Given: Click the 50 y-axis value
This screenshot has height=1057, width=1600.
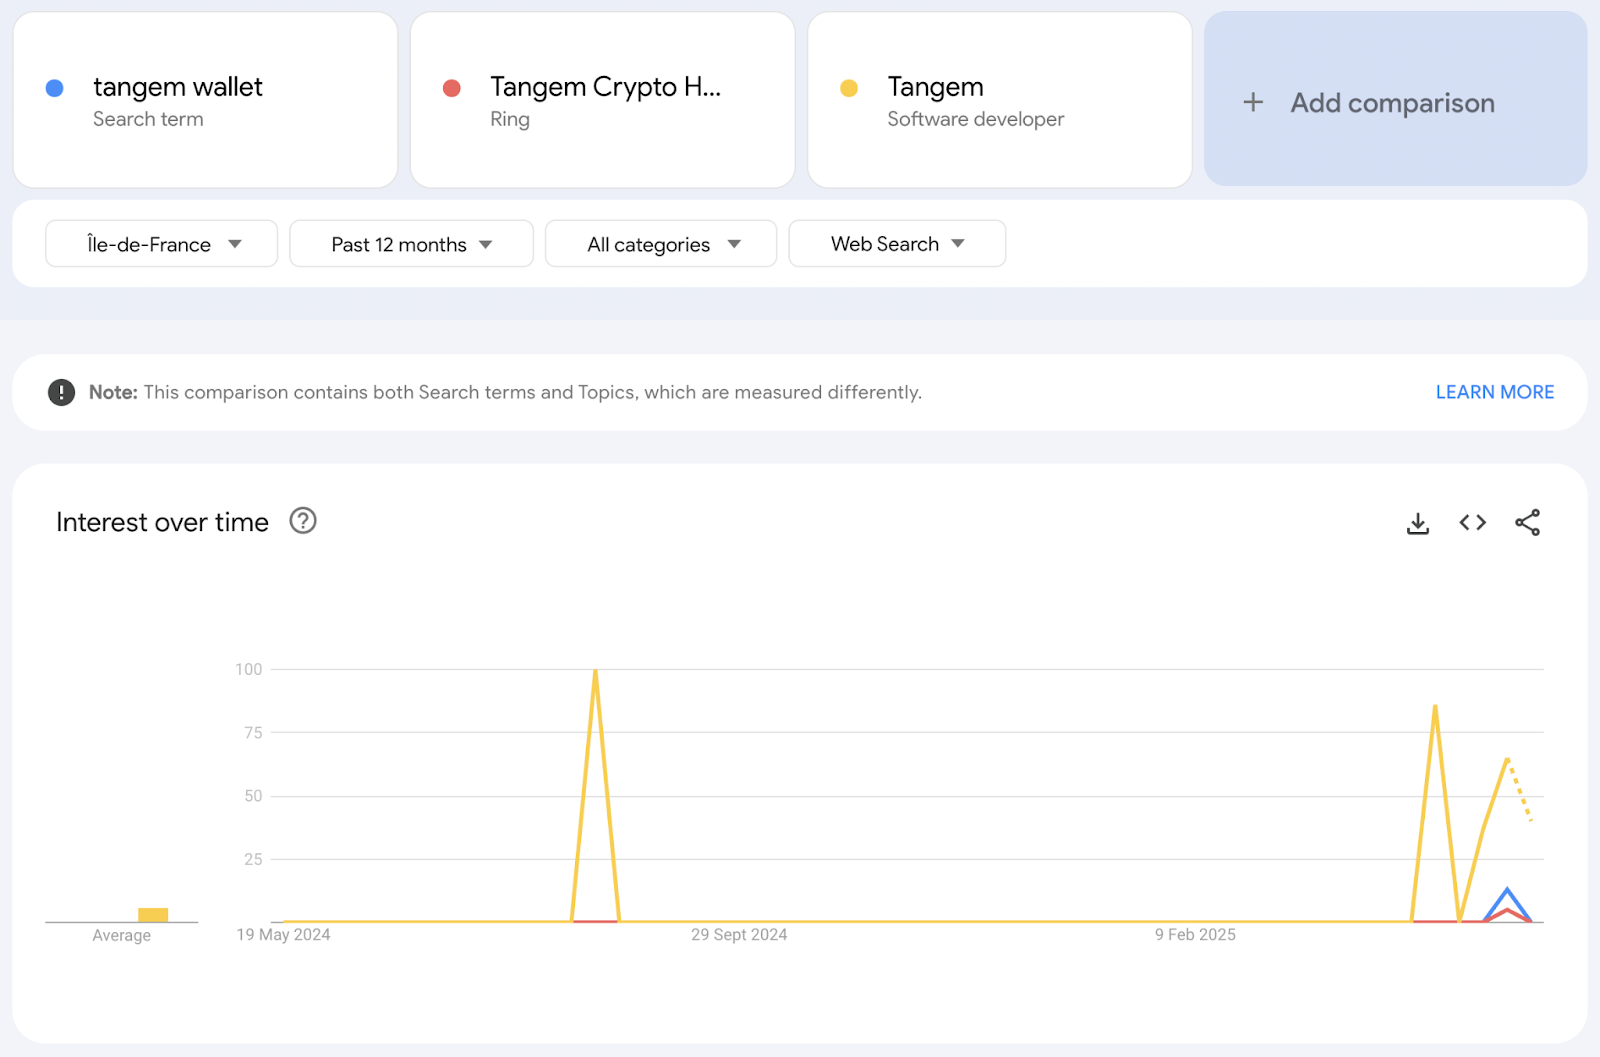Looking at the screenshot, I should coord(253,796).
